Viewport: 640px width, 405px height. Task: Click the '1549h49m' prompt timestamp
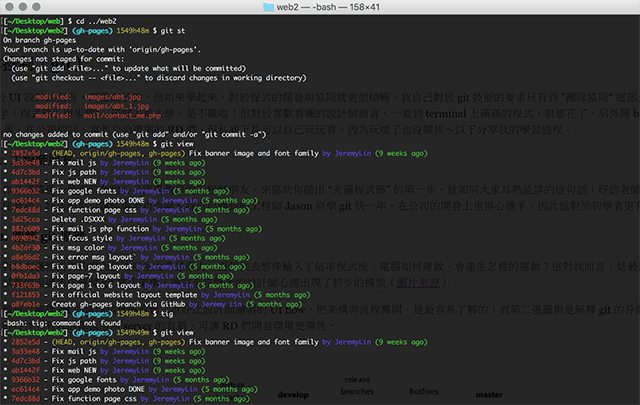[x=133, y=332]
